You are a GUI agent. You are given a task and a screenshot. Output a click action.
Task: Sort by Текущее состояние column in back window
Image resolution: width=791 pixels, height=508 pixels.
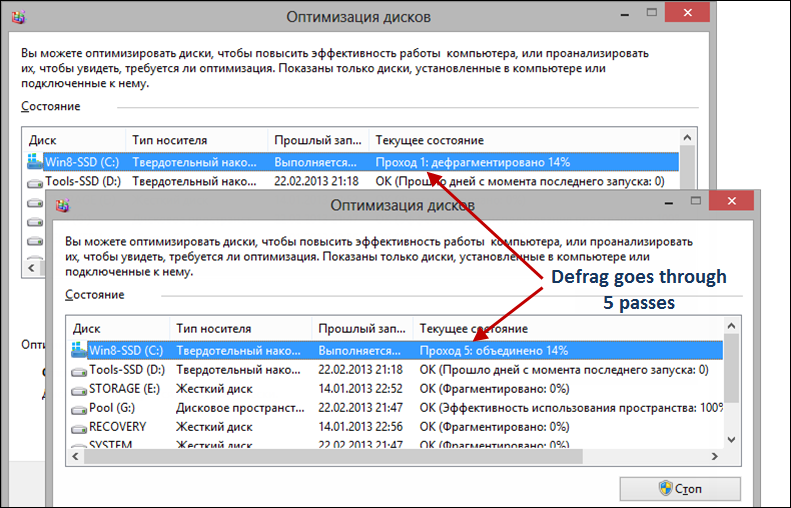point(524,140)
